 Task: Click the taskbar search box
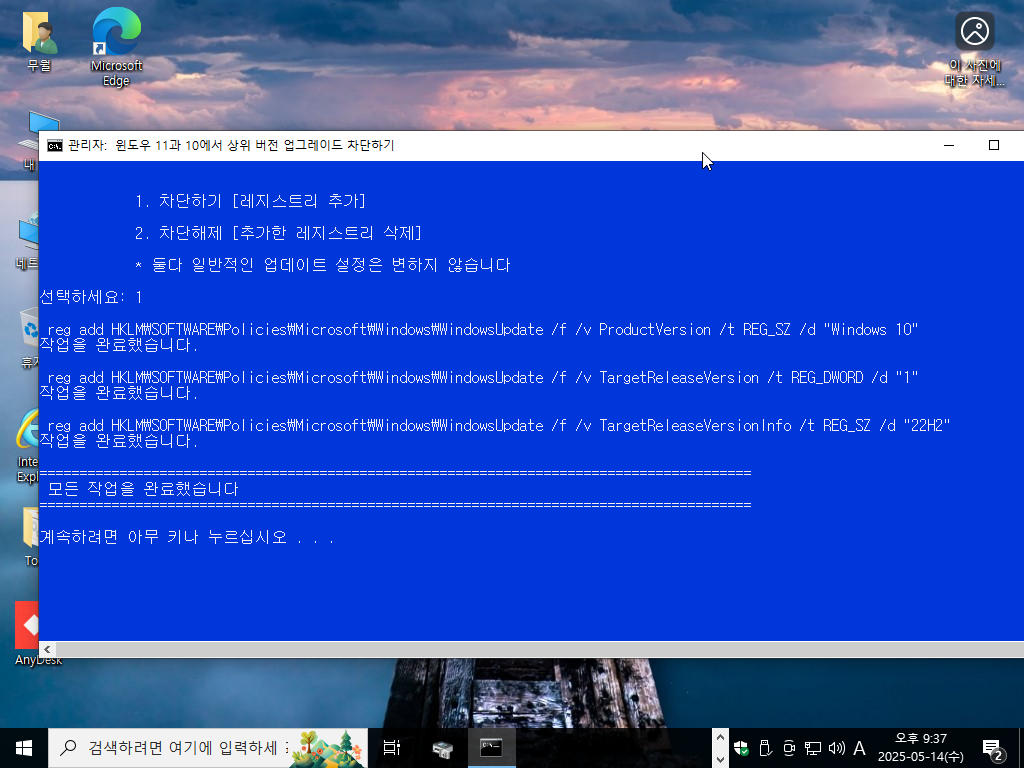click(208, 748)
